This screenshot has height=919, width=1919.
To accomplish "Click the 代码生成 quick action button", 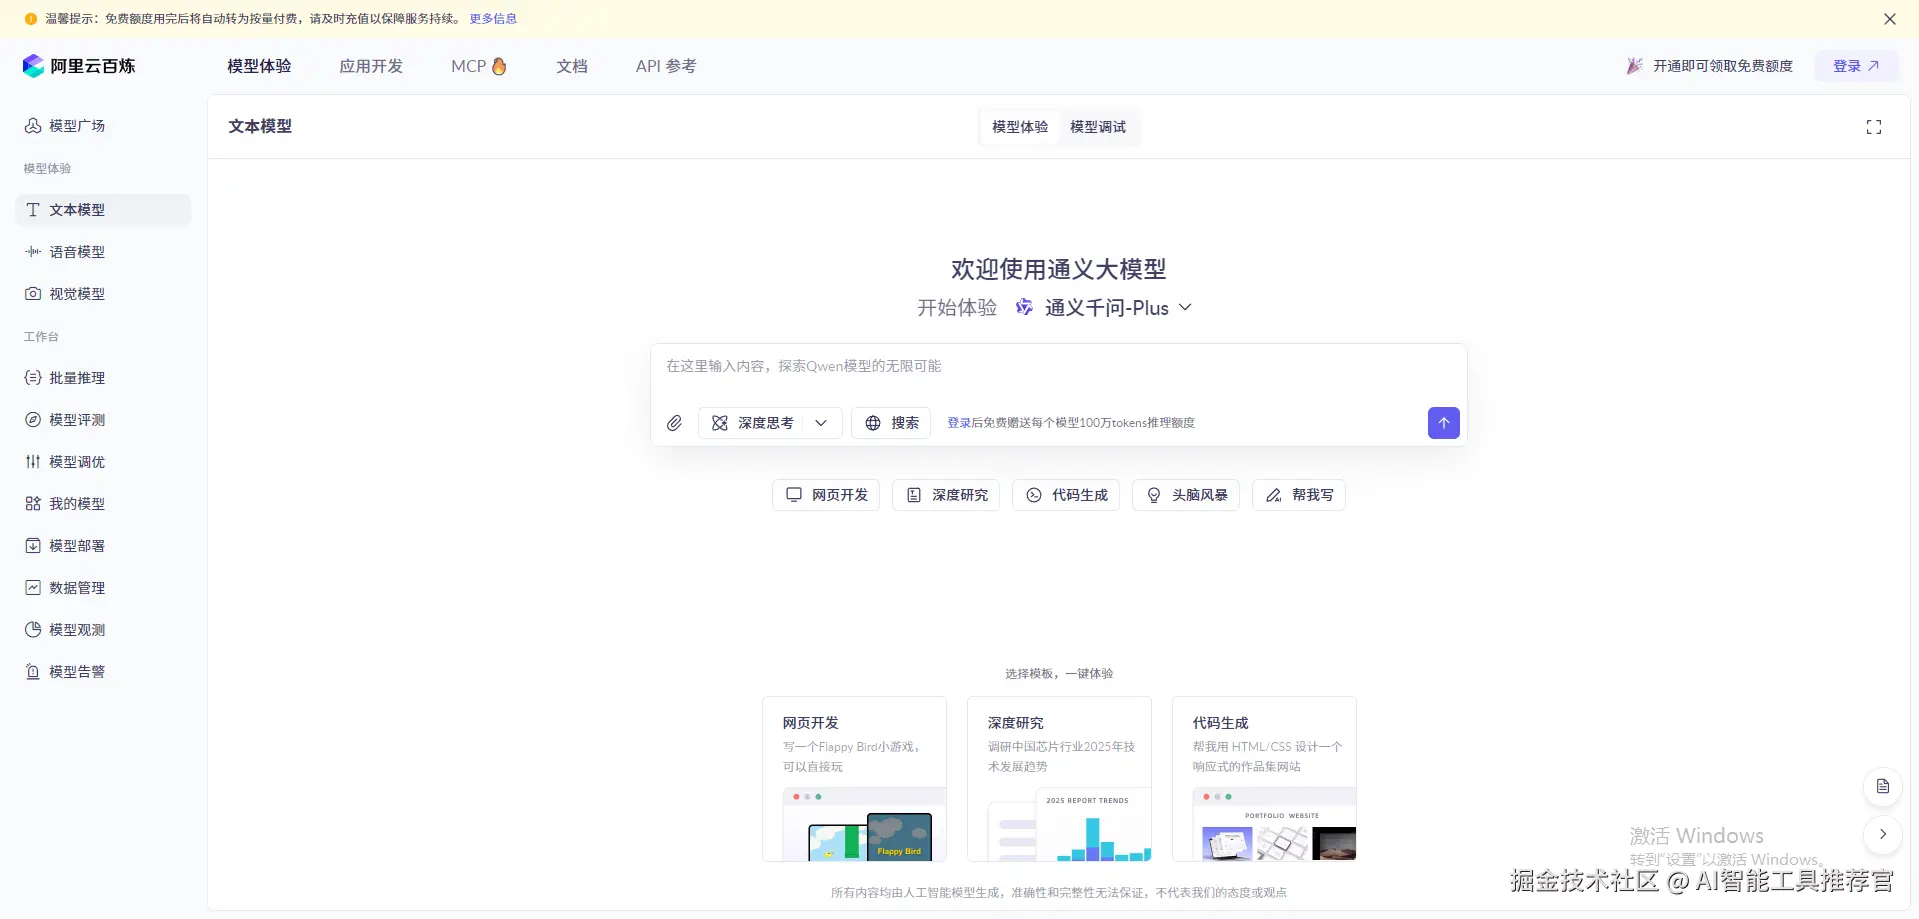I will tap(1066, 495).
